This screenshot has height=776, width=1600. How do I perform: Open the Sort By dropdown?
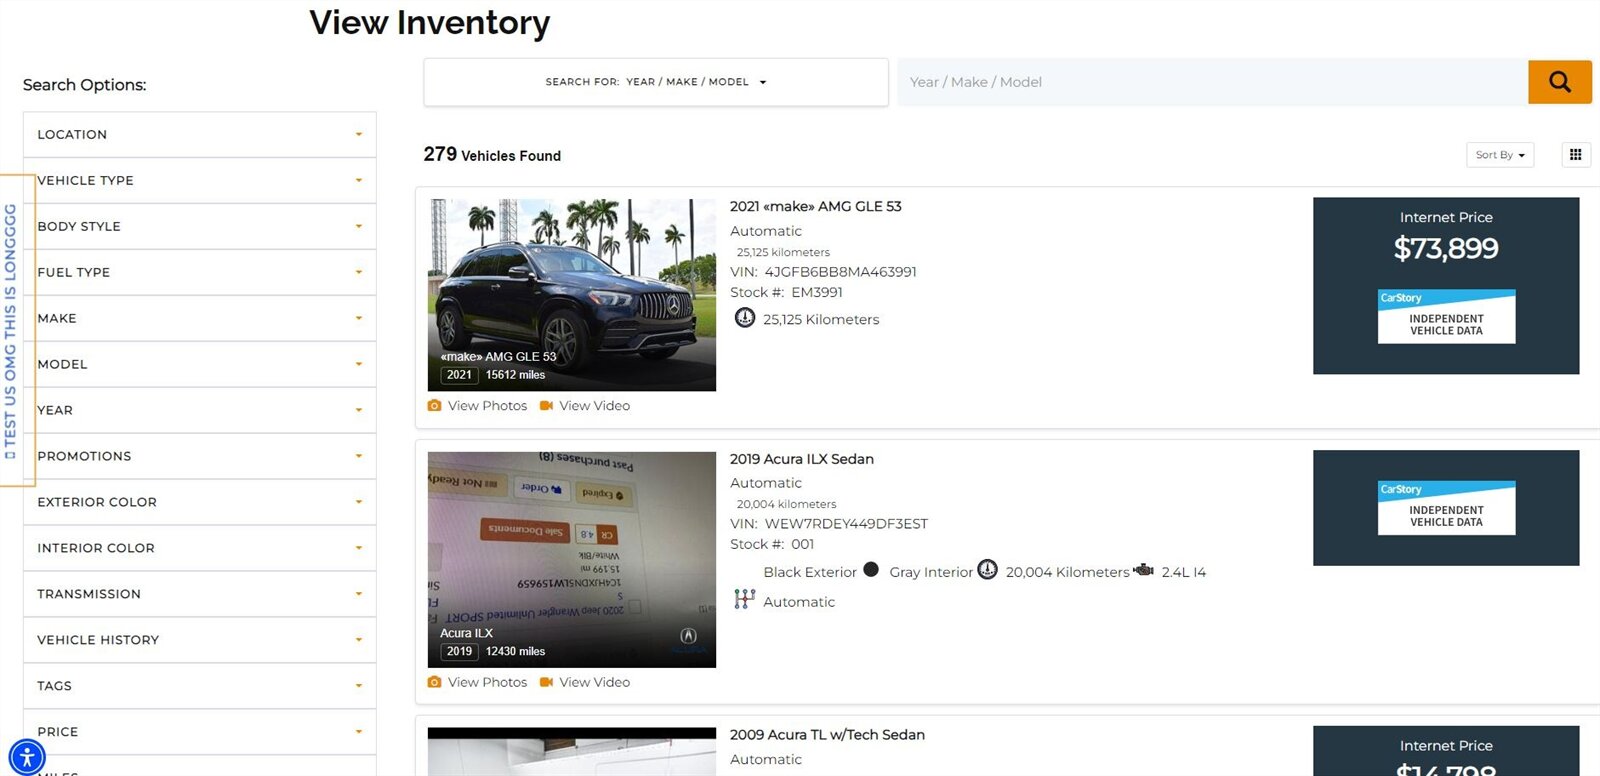[1499, 155]
